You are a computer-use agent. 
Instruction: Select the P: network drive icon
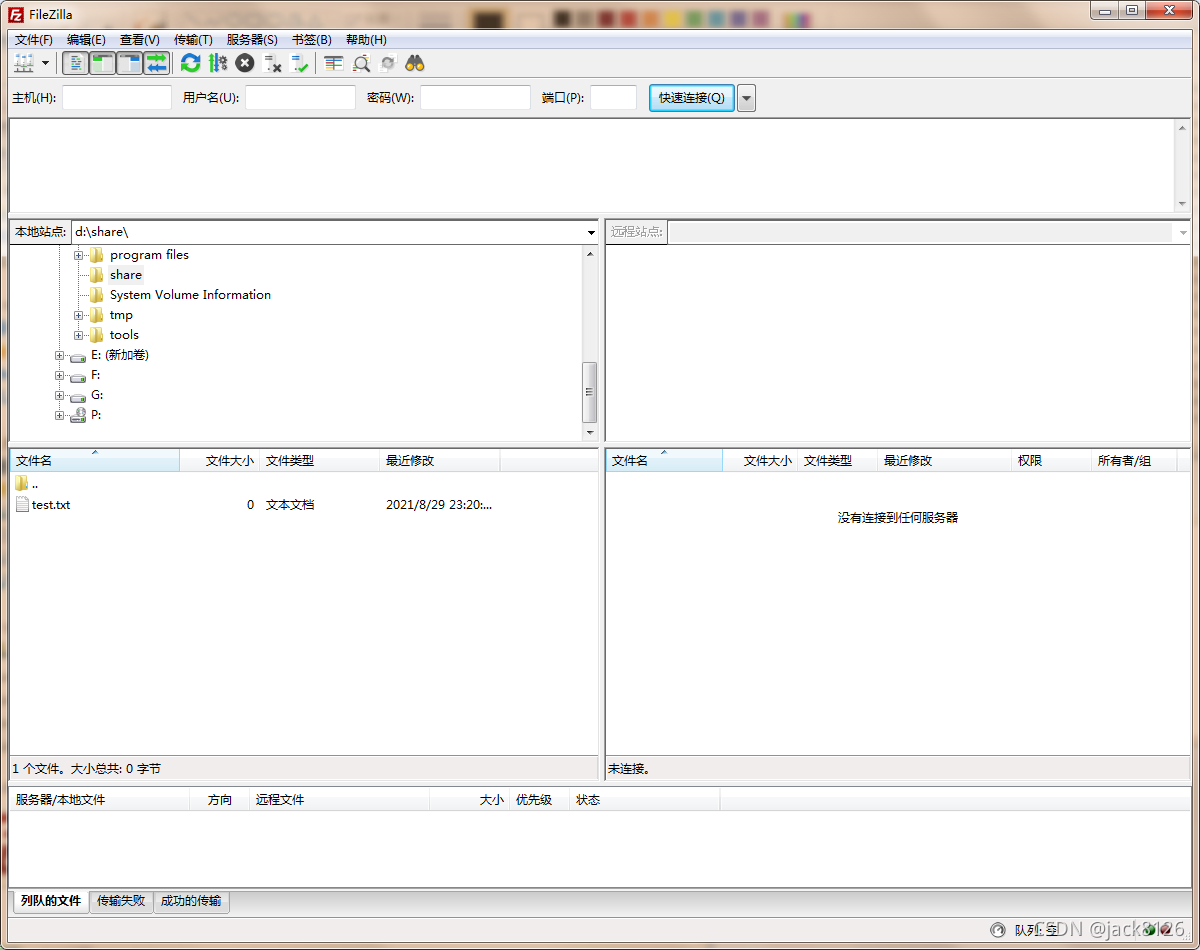(78, 415)
